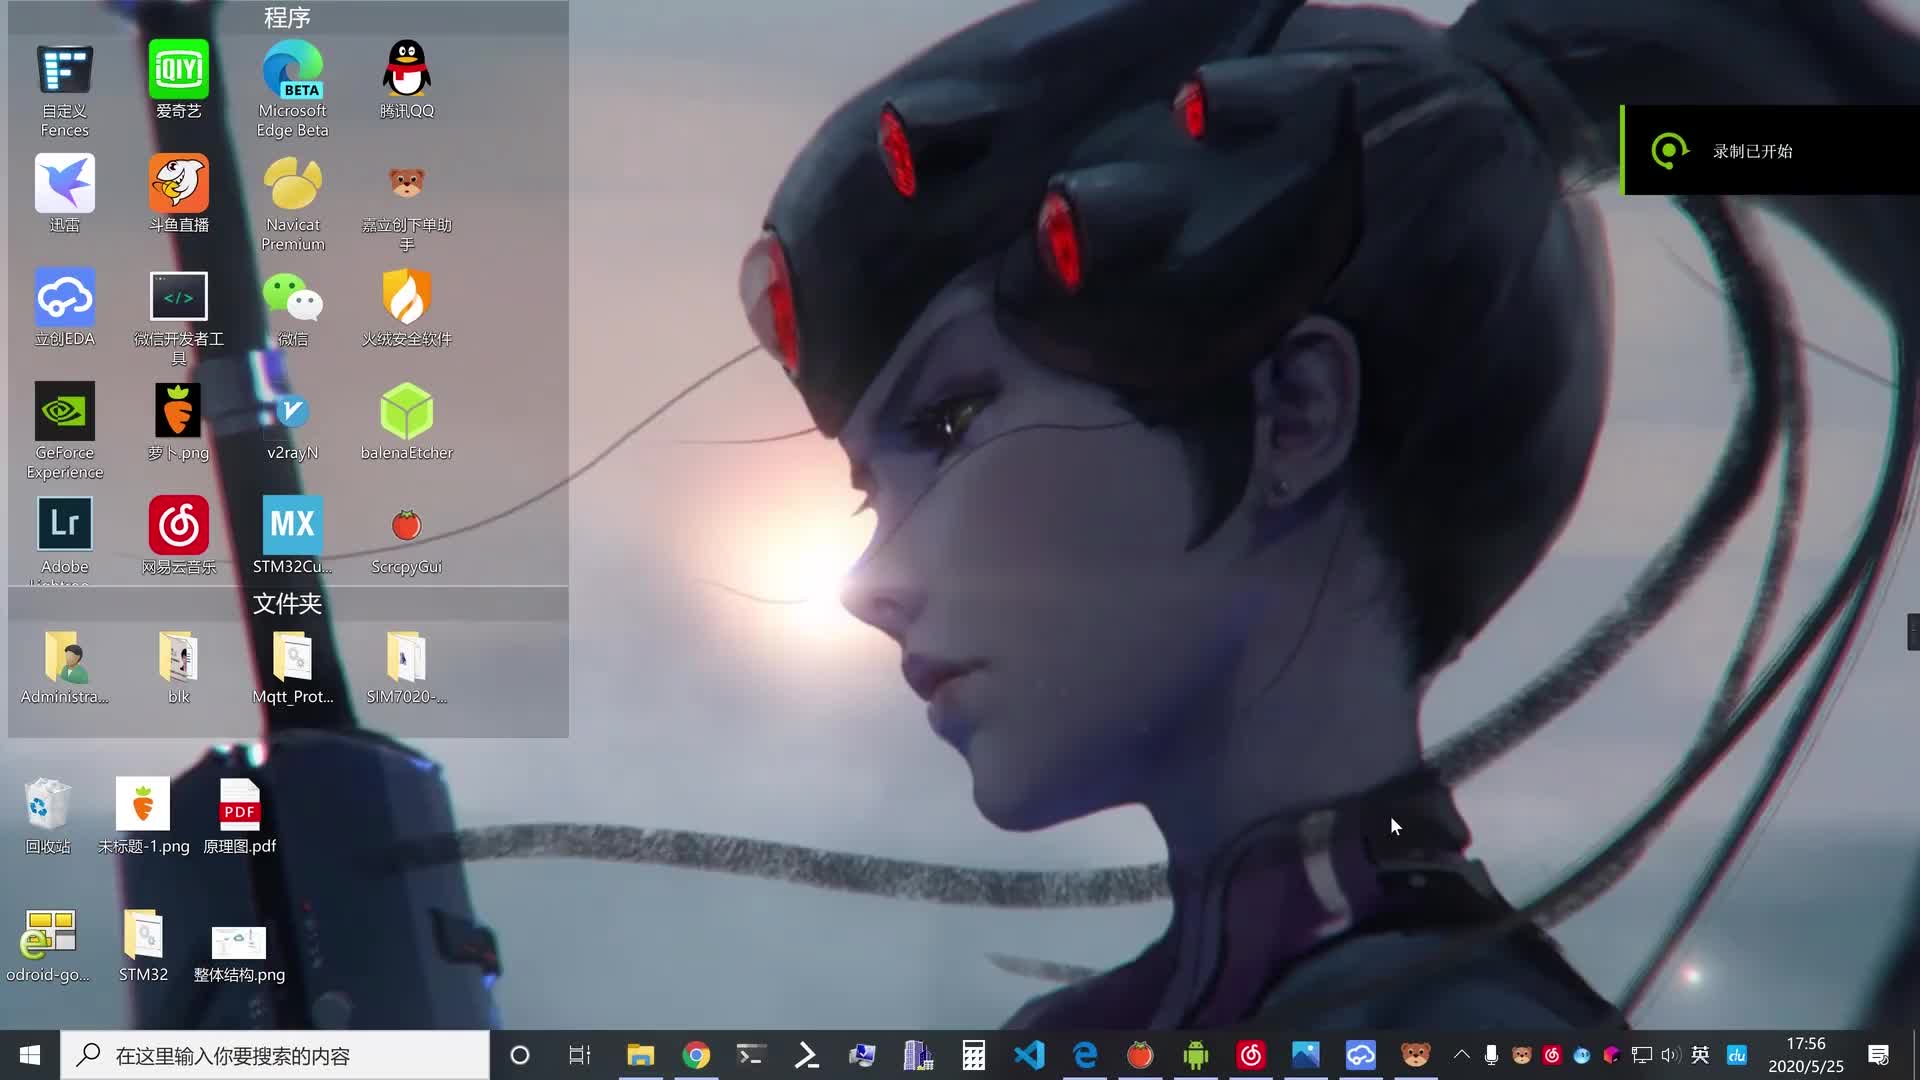
Task: Open the Adobe Lightroom desktop shortcut
Action: pos(65,540)
